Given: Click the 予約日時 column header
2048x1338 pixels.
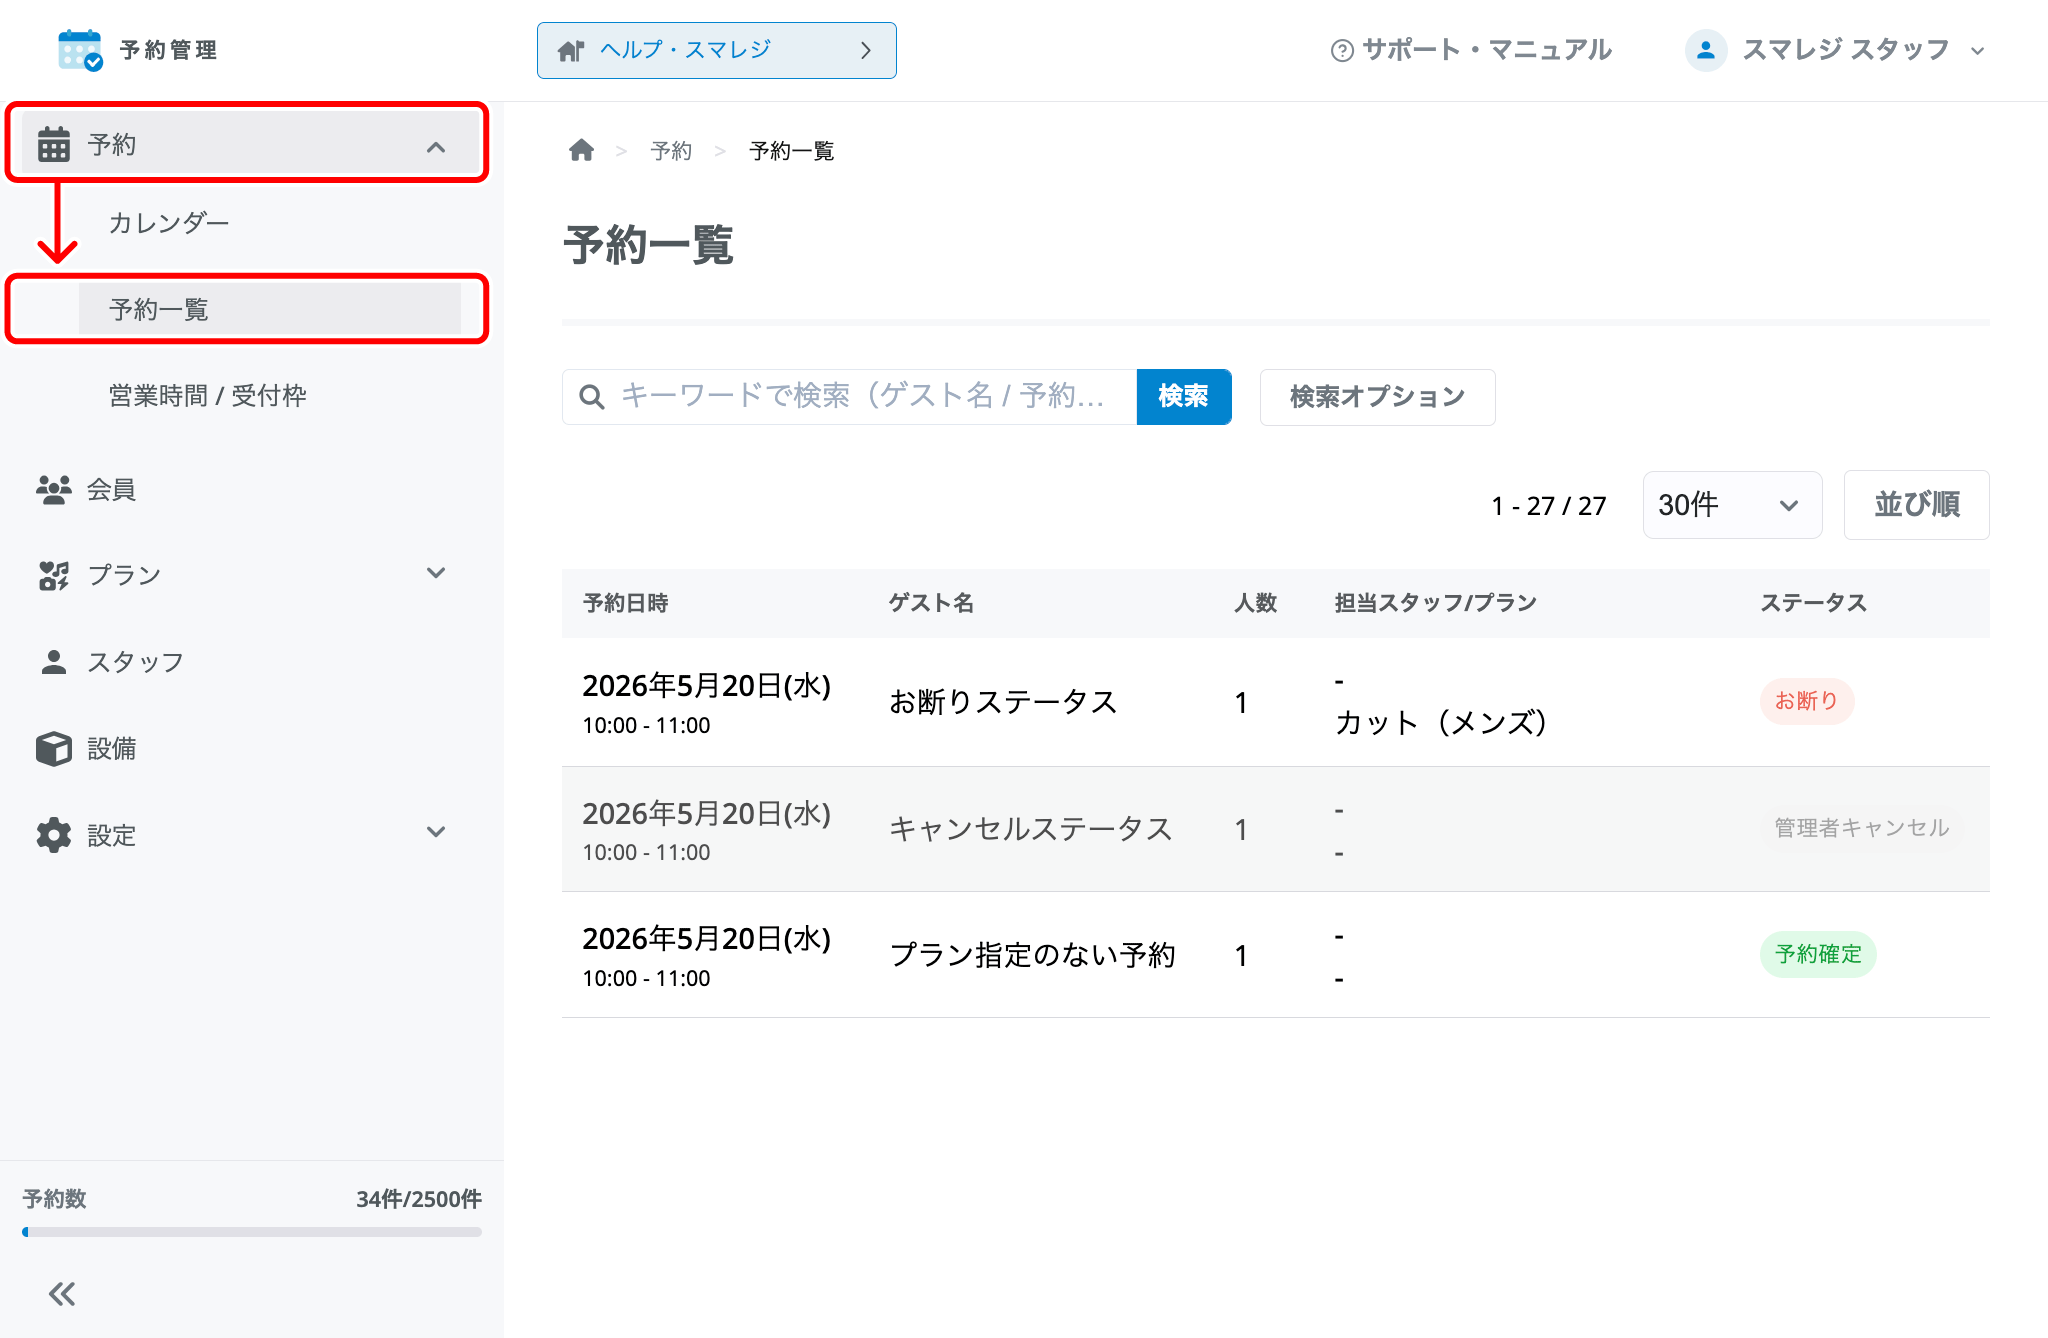Looking at the screenshot, I should click(x=626, y=603).
